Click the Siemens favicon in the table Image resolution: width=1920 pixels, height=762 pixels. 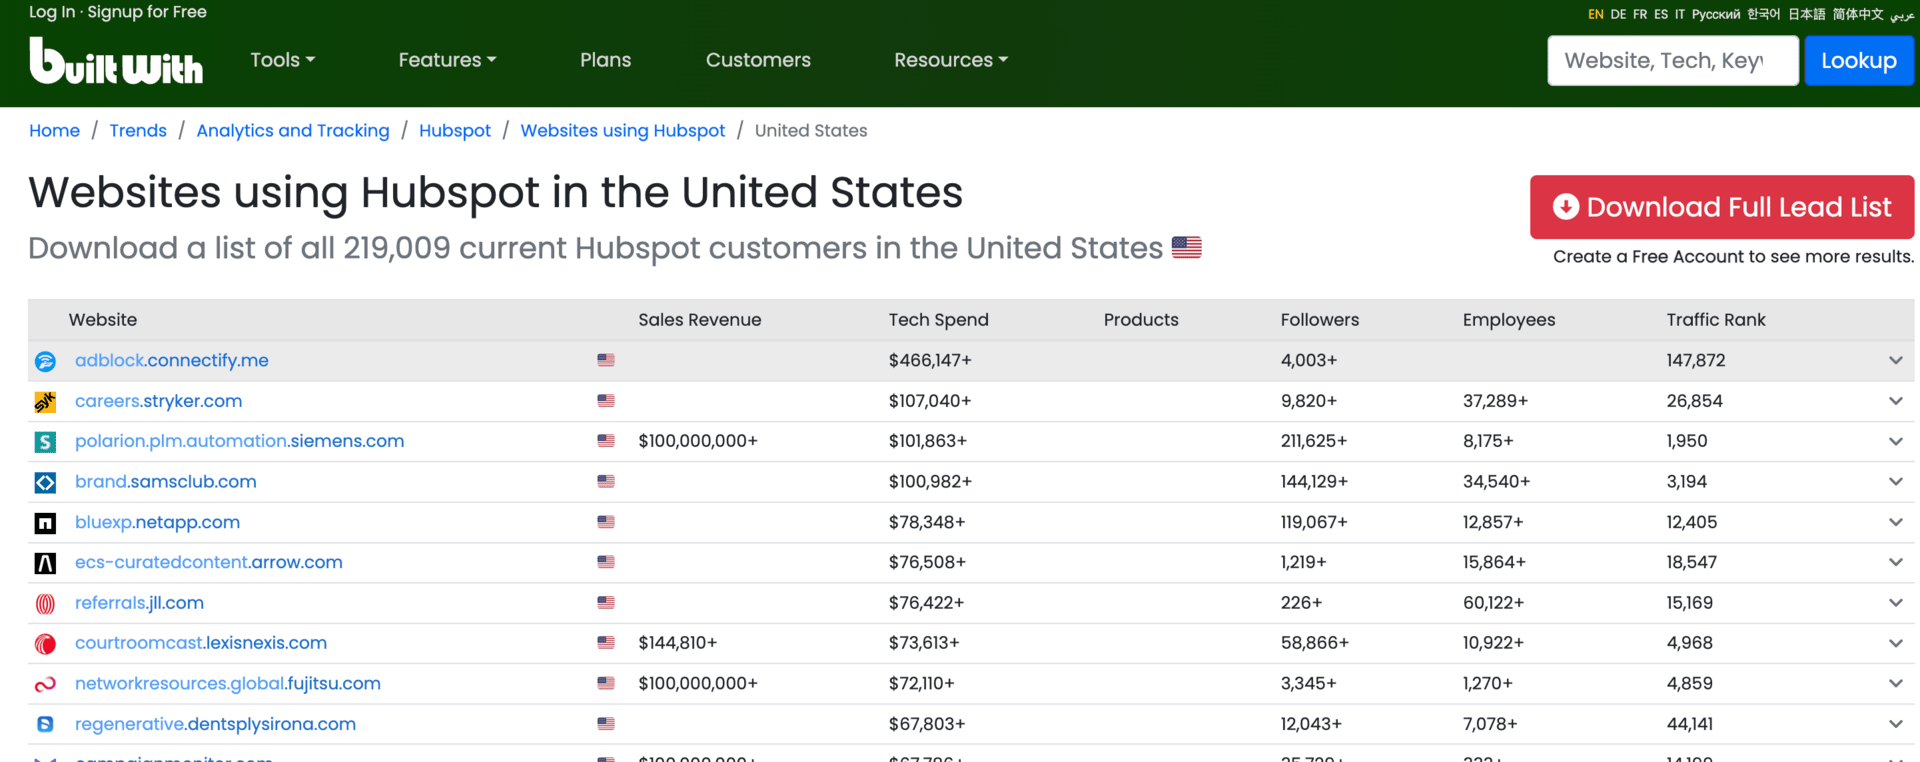[45, 442]
